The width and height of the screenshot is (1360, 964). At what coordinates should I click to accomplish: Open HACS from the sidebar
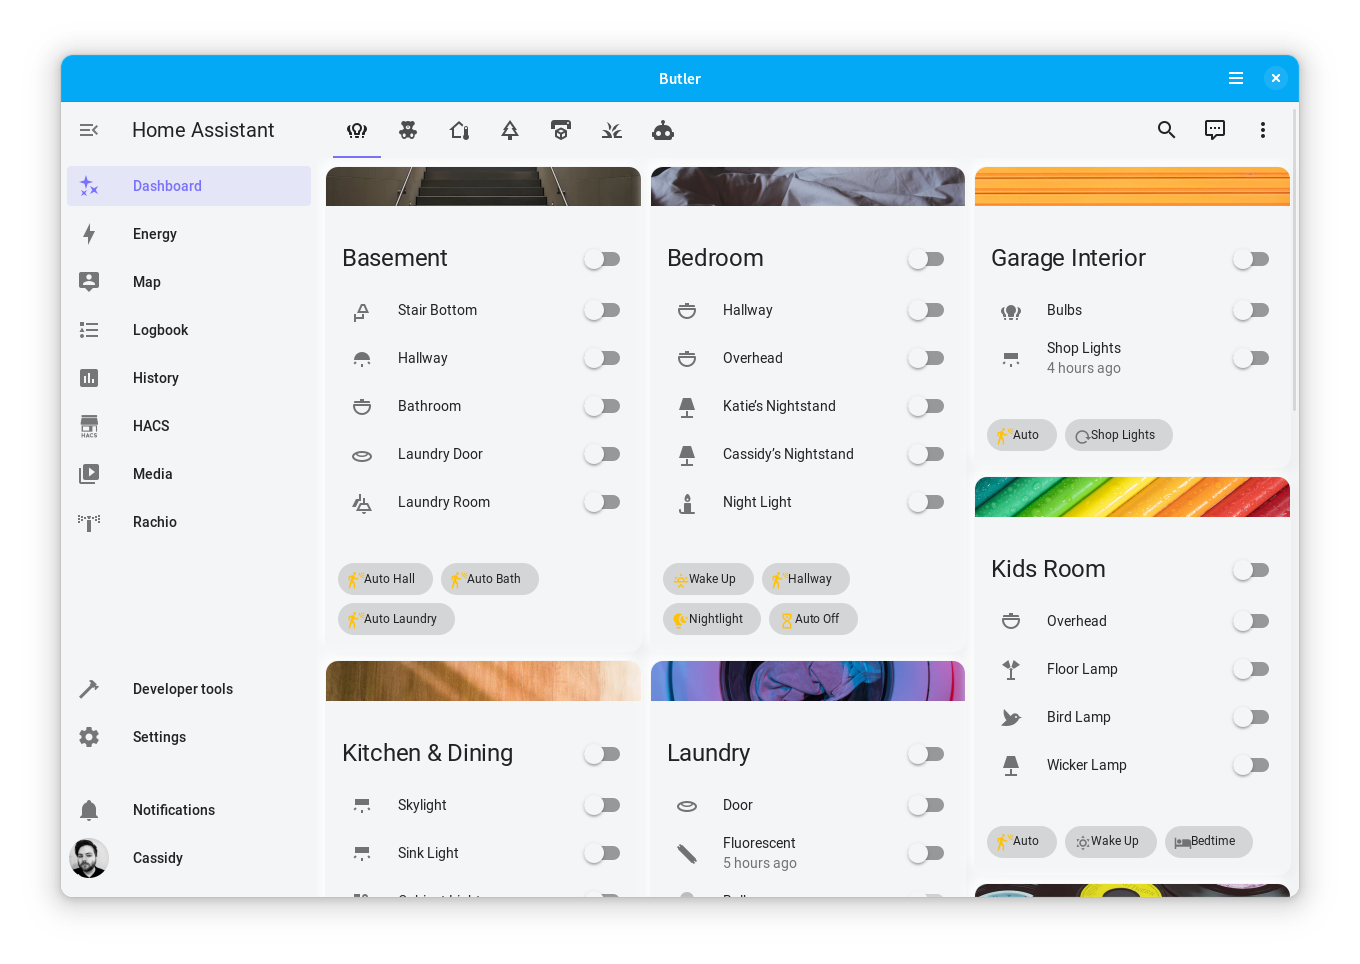(189, 426)
